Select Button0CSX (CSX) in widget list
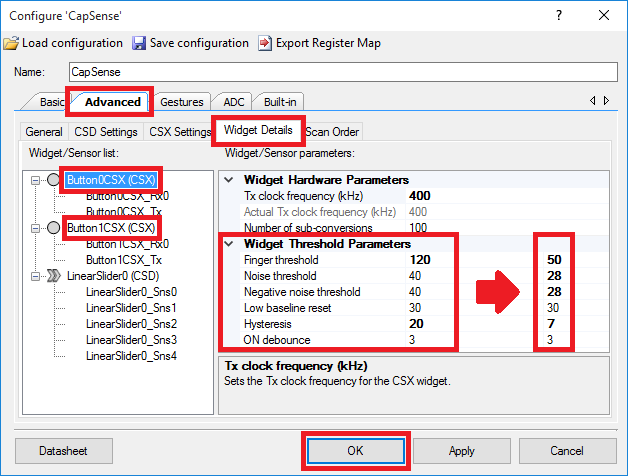Viewport: 628px width, 476px height. coord(111,180)
